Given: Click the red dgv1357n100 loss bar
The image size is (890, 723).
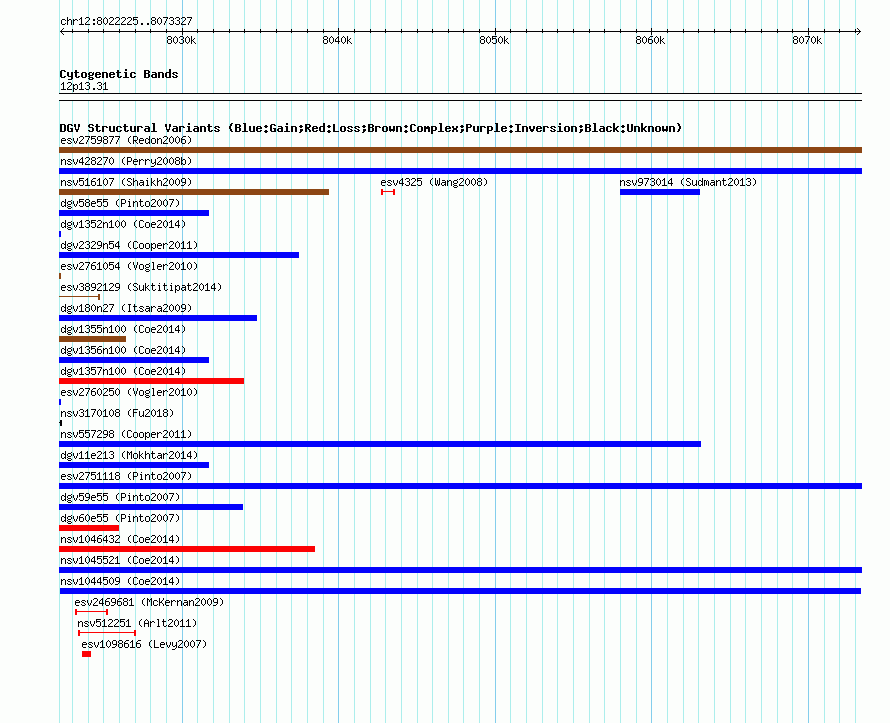Looking at the screenshot, I should pyautogui.click(x=152, y=381).
